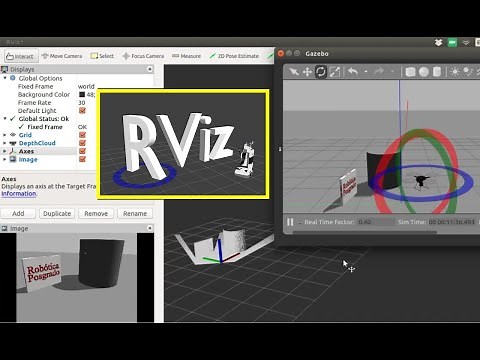This screenshot has width=480, height=360.
Task: Click the Displays panel monitor icon
Action: [x=5, y=69]
